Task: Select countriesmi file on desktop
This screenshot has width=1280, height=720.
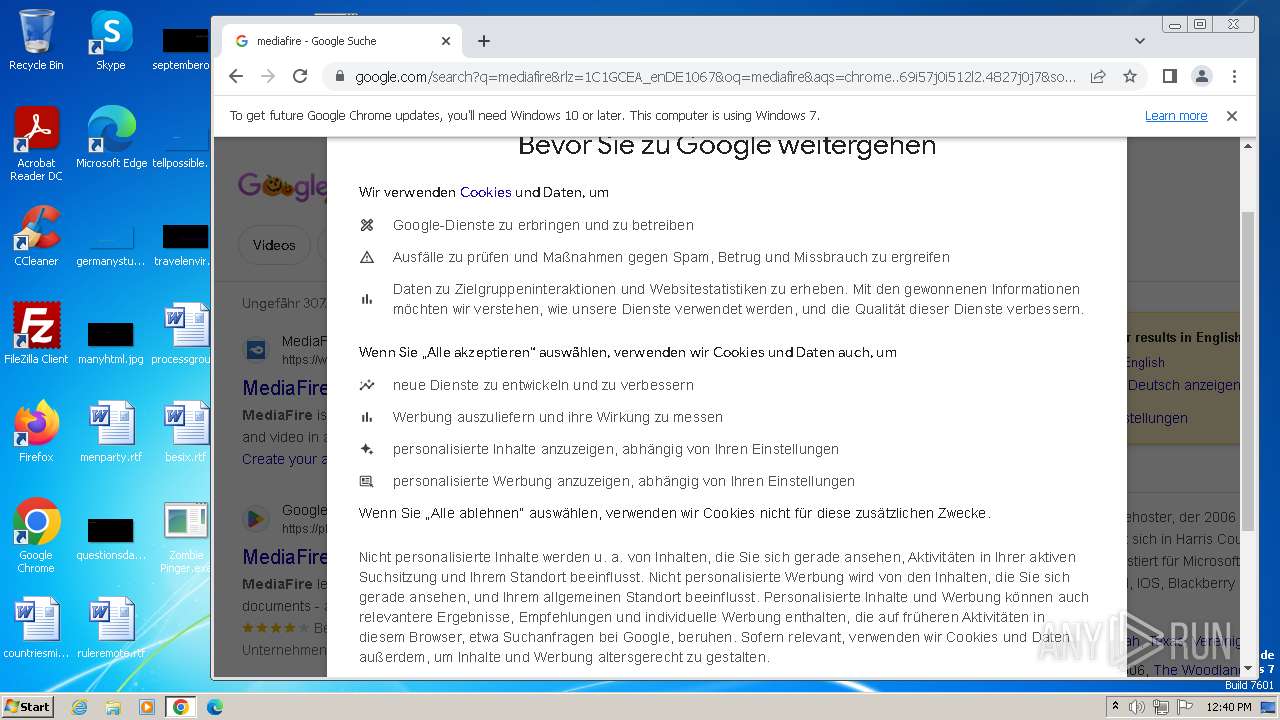Action: coord(36,627)
